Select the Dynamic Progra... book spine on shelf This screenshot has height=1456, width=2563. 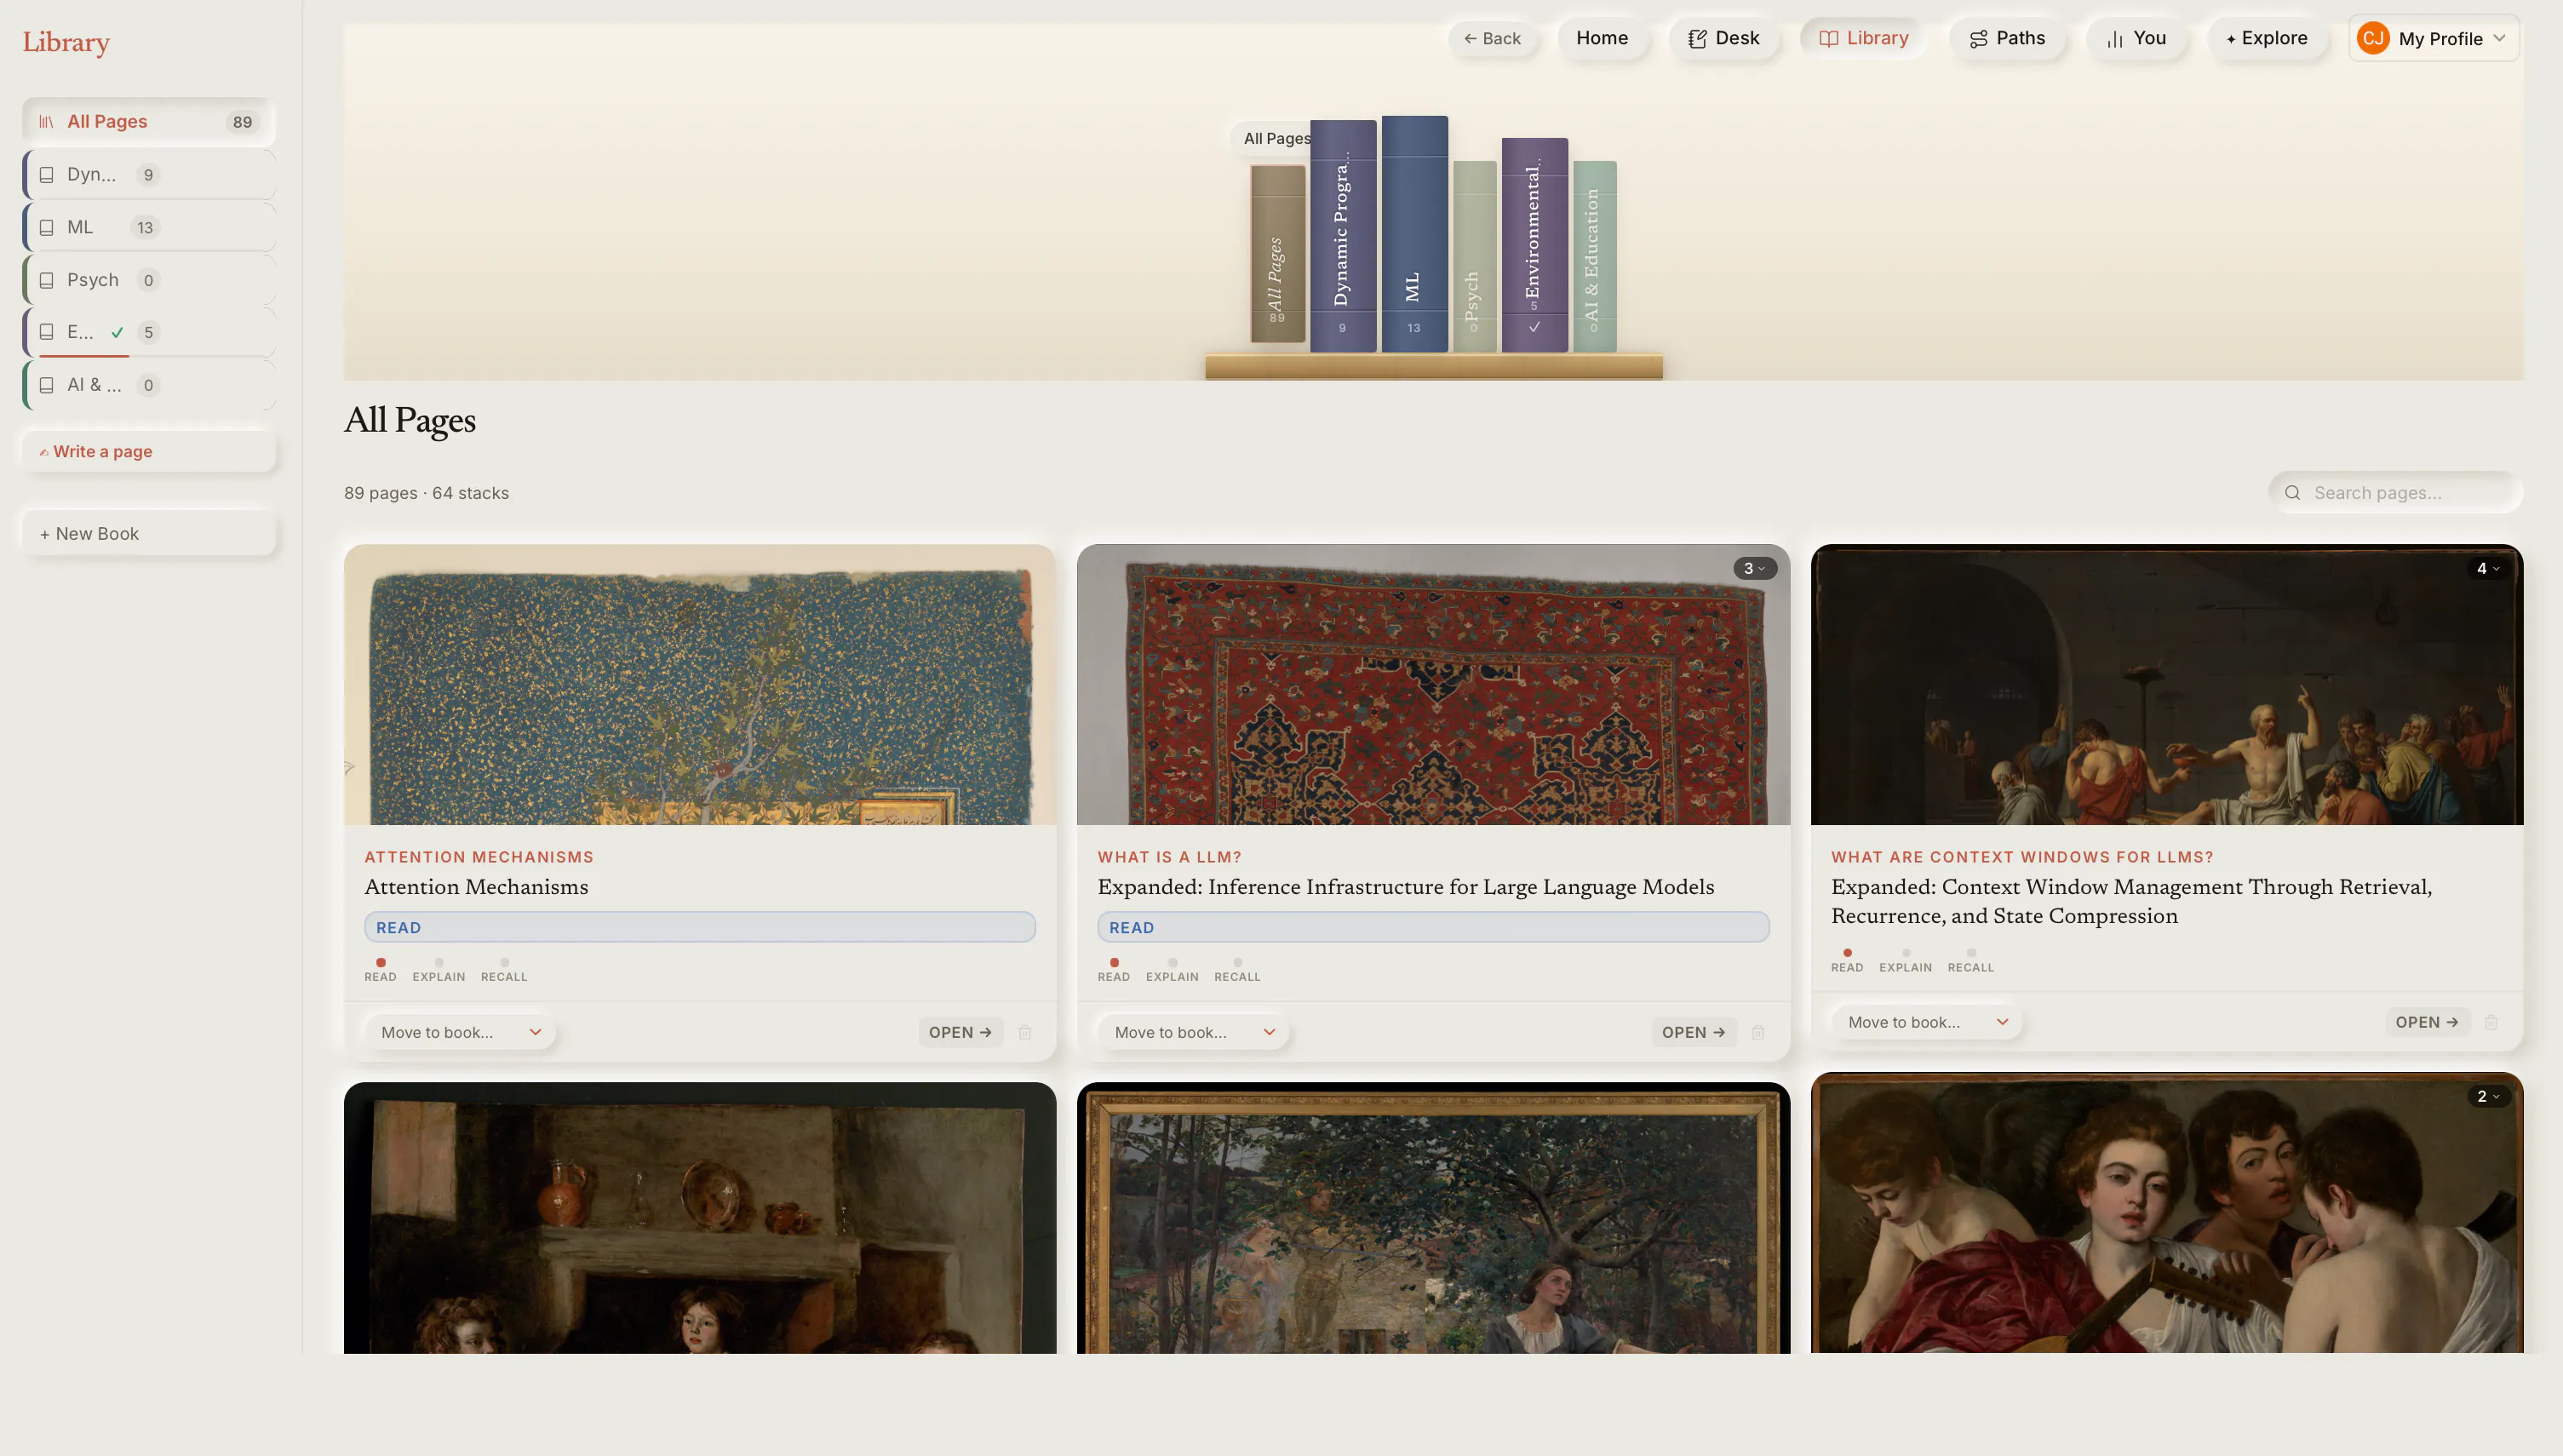tap(1343, 235)
